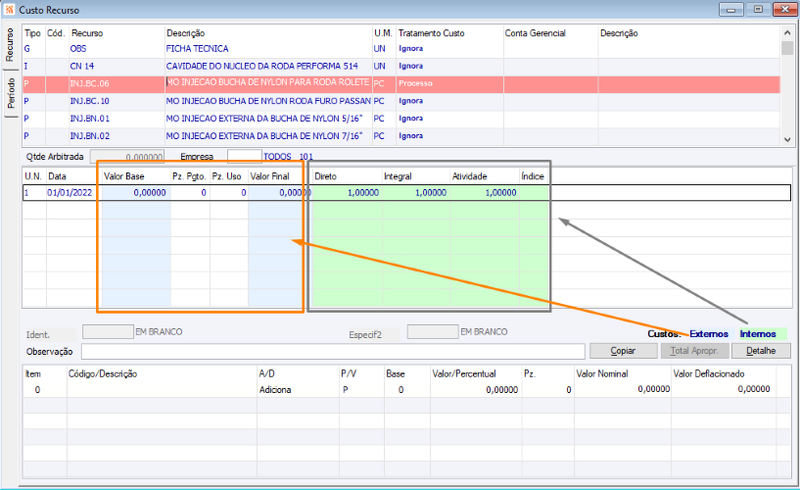Click the Conta Gerencial column header
The height and width of the screenshot is (490, 800).
click(x=535, y=33)
